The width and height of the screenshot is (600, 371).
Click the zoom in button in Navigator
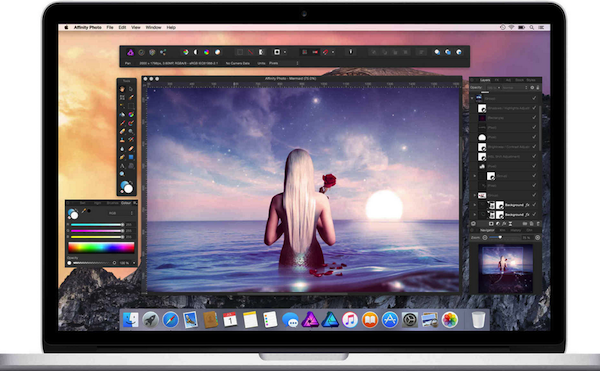(538, 238)
